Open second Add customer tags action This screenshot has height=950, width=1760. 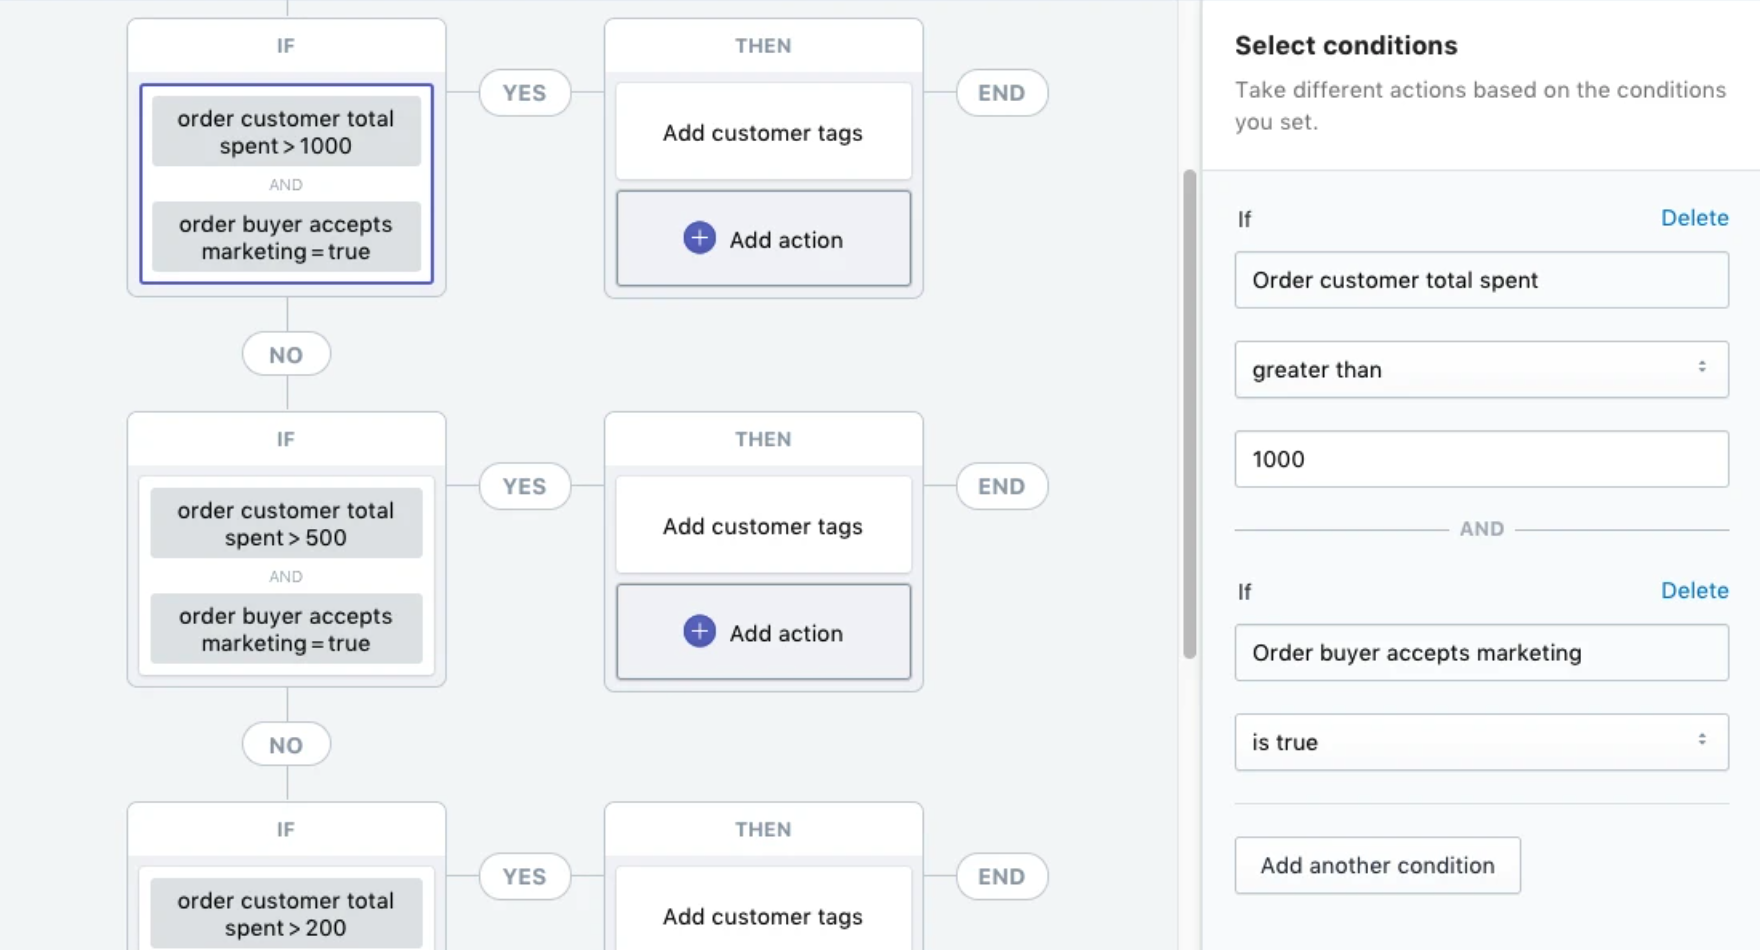763,525
